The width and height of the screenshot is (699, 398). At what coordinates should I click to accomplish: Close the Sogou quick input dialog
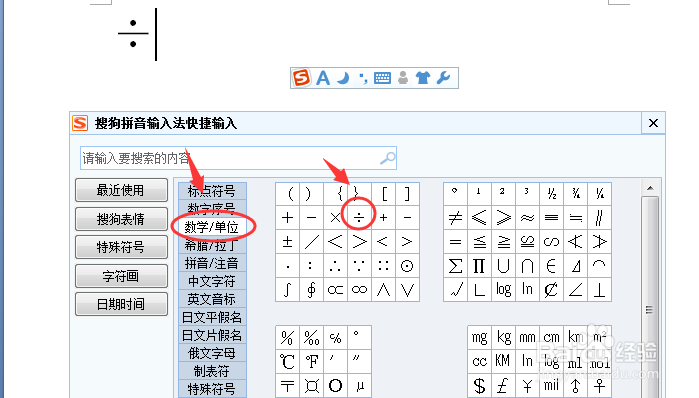(653, 123)
